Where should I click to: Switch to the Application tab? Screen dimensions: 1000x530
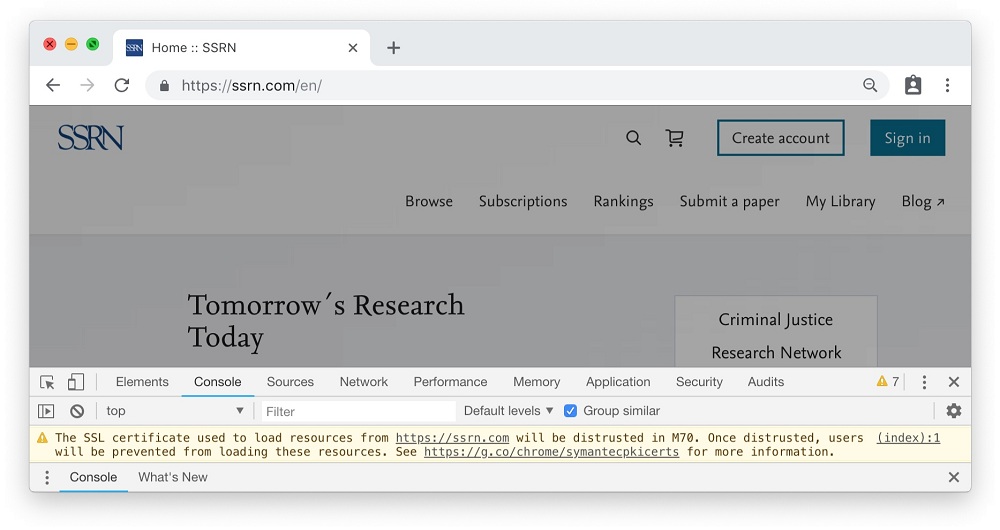point(618,382)
